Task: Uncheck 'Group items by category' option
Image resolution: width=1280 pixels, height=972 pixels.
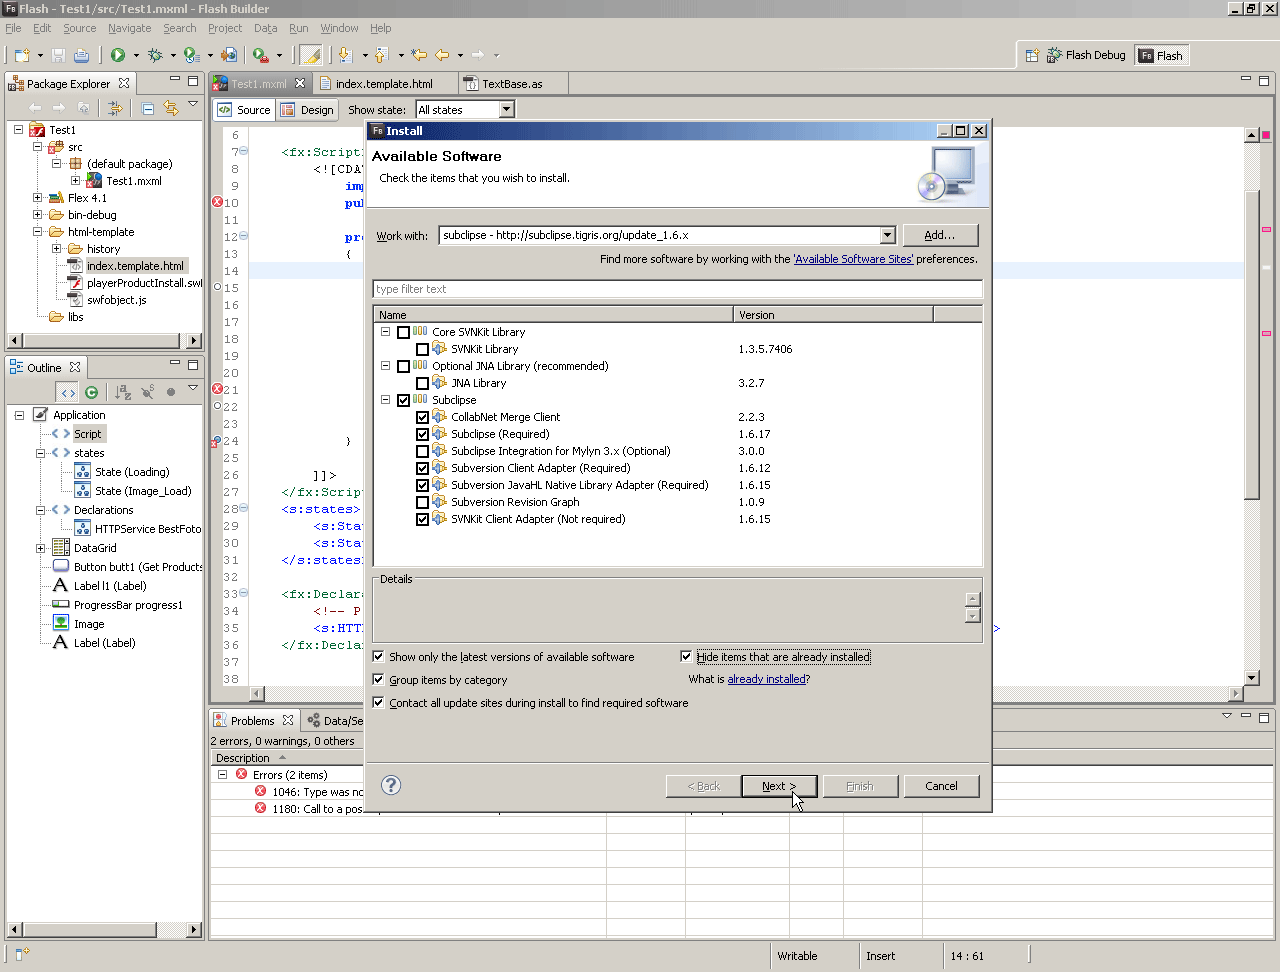Action: click(378, 680)
